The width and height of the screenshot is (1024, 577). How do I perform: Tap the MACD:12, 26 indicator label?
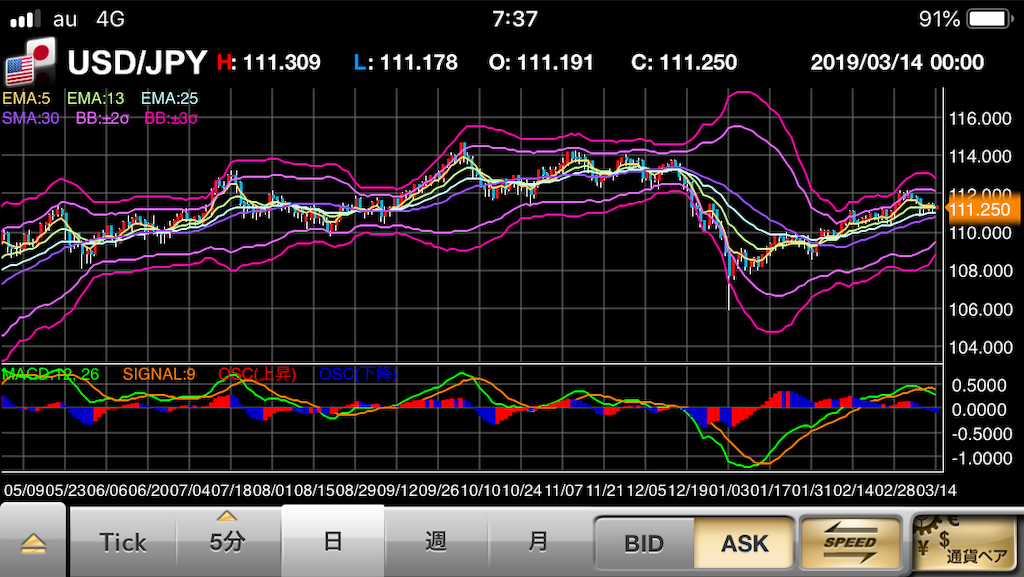[x=51, y=374]
